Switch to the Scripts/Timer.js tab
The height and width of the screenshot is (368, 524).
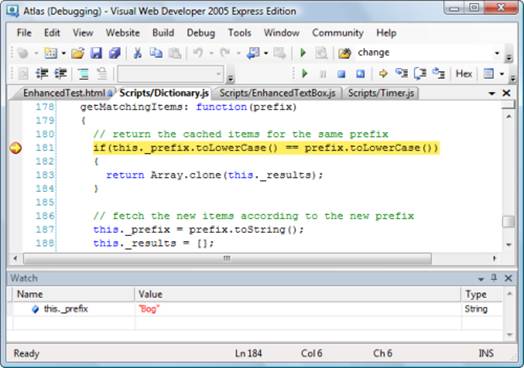click(x=381, y=93)
